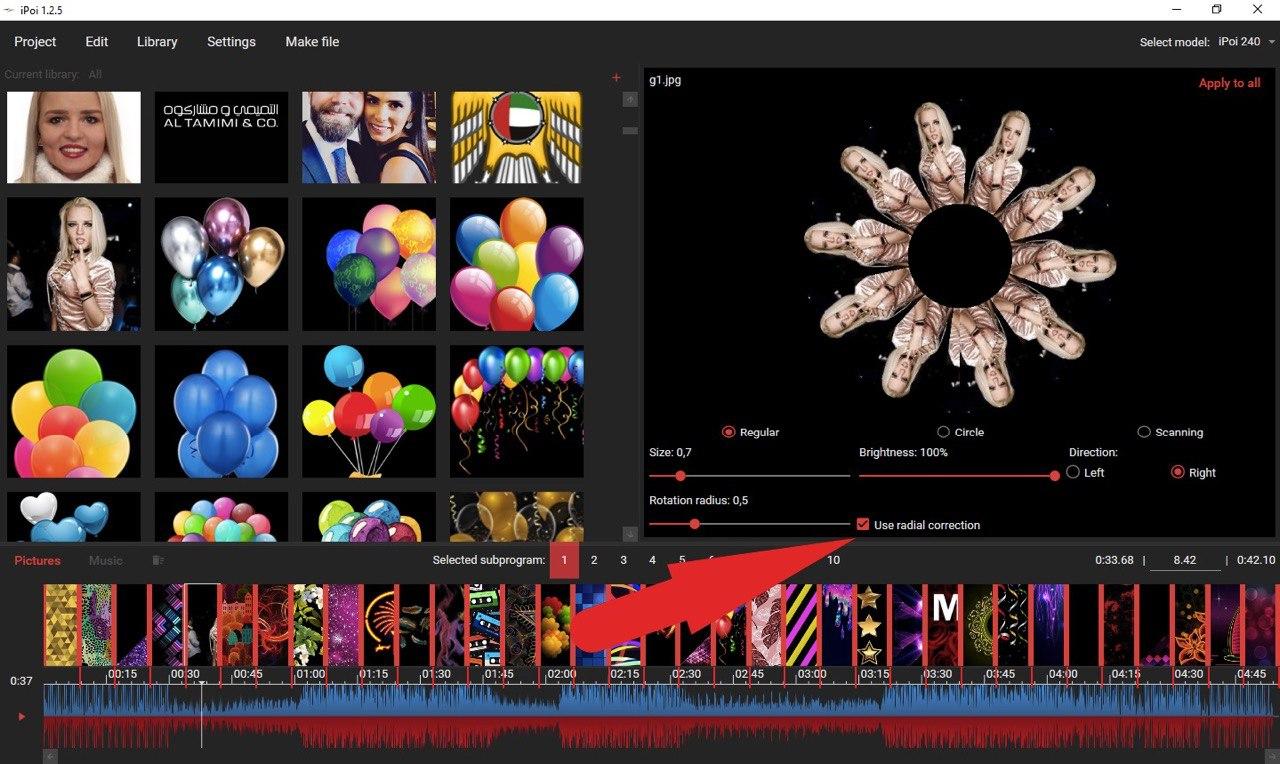
Task: Set rotation direction to Left
Action: (1073, 472)
